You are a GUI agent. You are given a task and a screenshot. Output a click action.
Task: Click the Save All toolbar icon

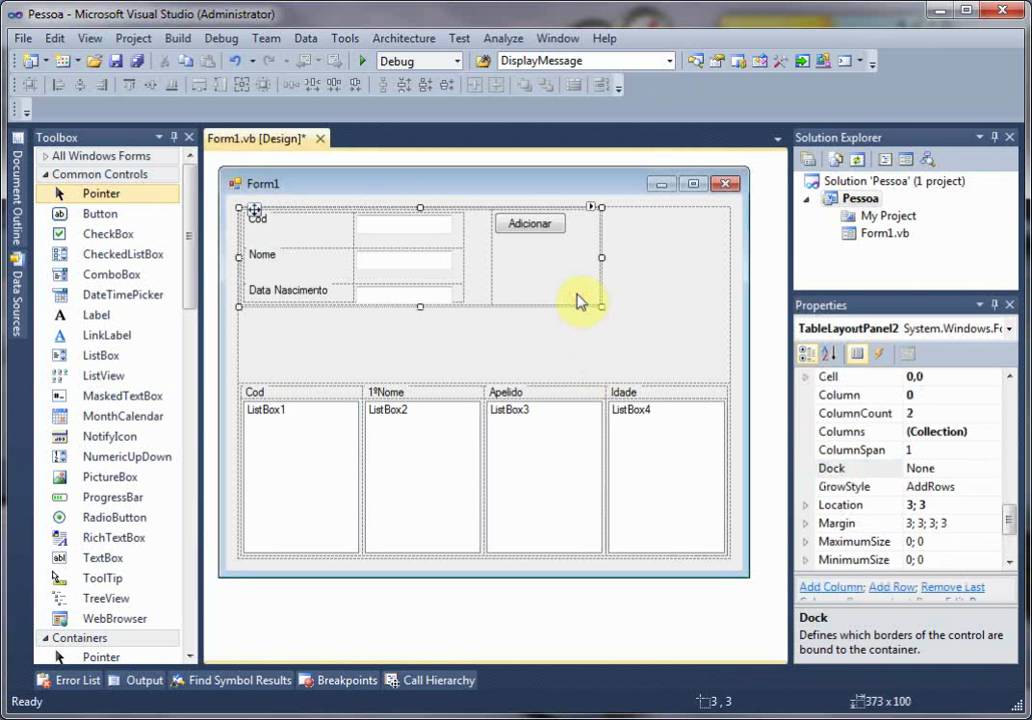tap(137, 61)
